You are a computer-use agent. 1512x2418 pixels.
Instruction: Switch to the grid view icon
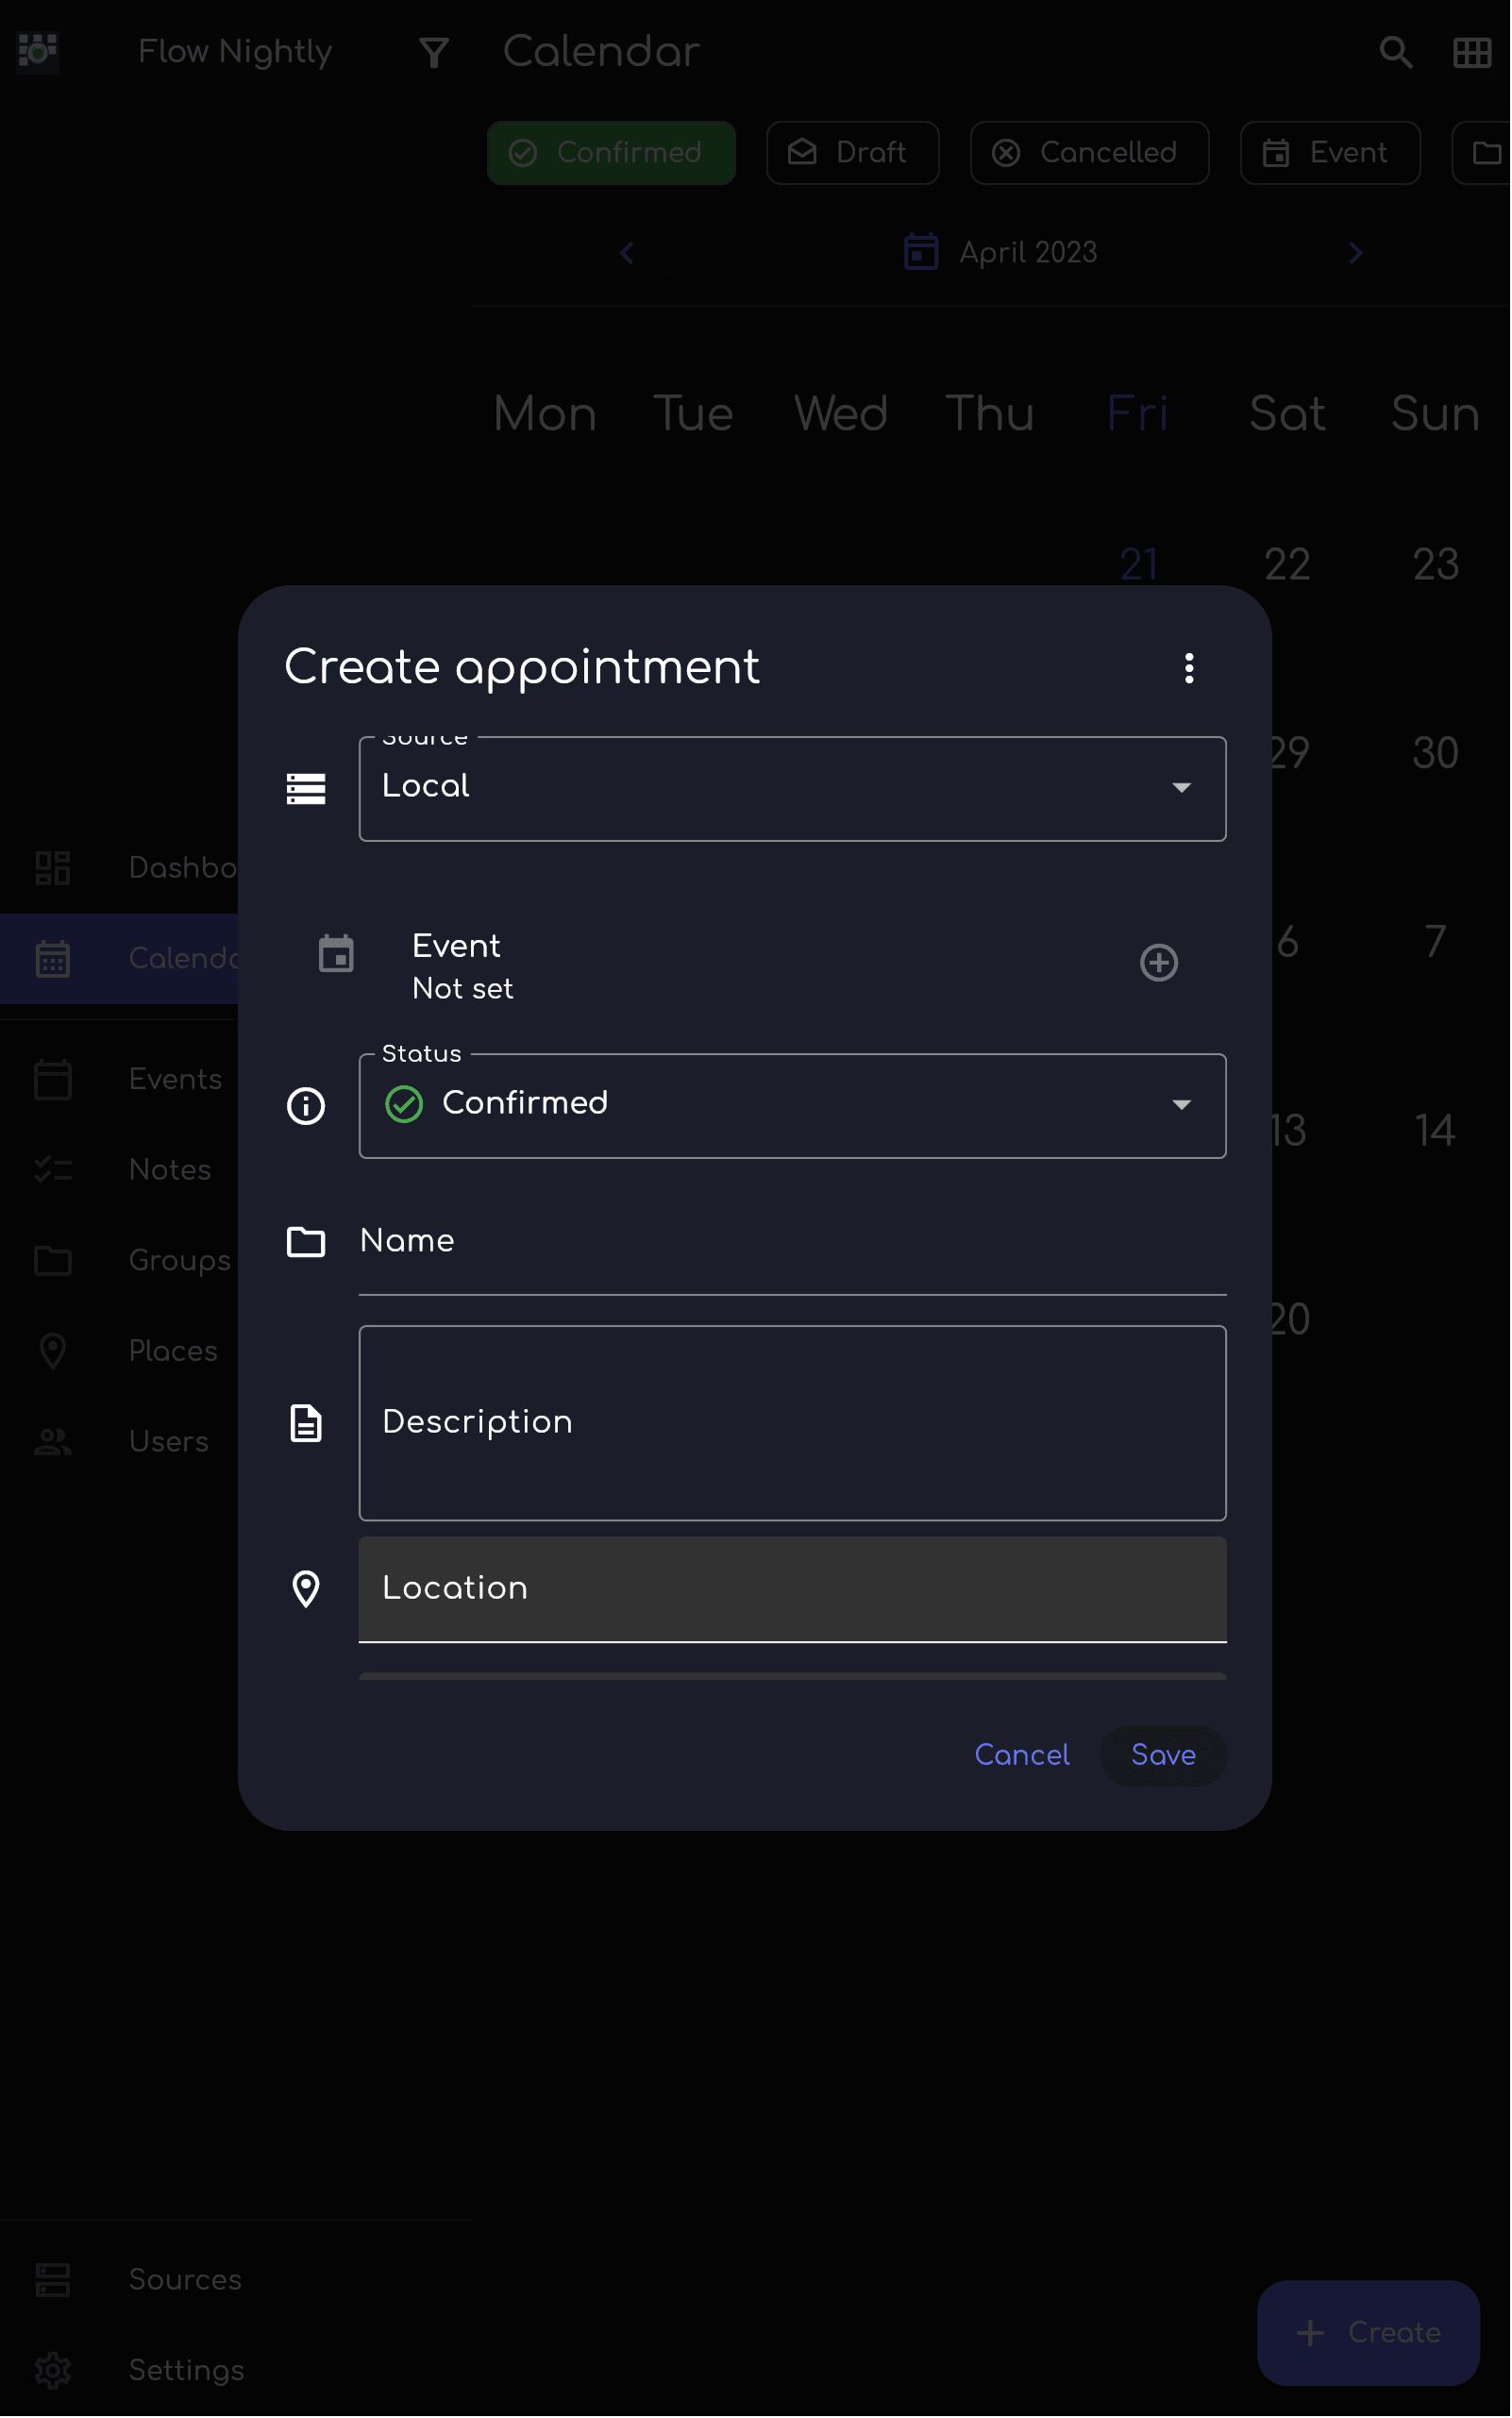1471,52
